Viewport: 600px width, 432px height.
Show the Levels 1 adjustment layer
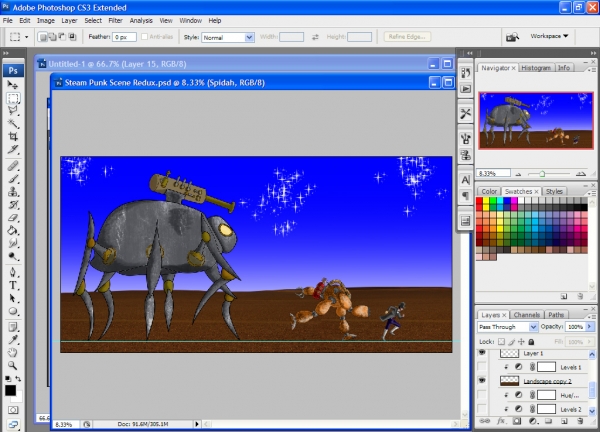[x=482, y=367]
